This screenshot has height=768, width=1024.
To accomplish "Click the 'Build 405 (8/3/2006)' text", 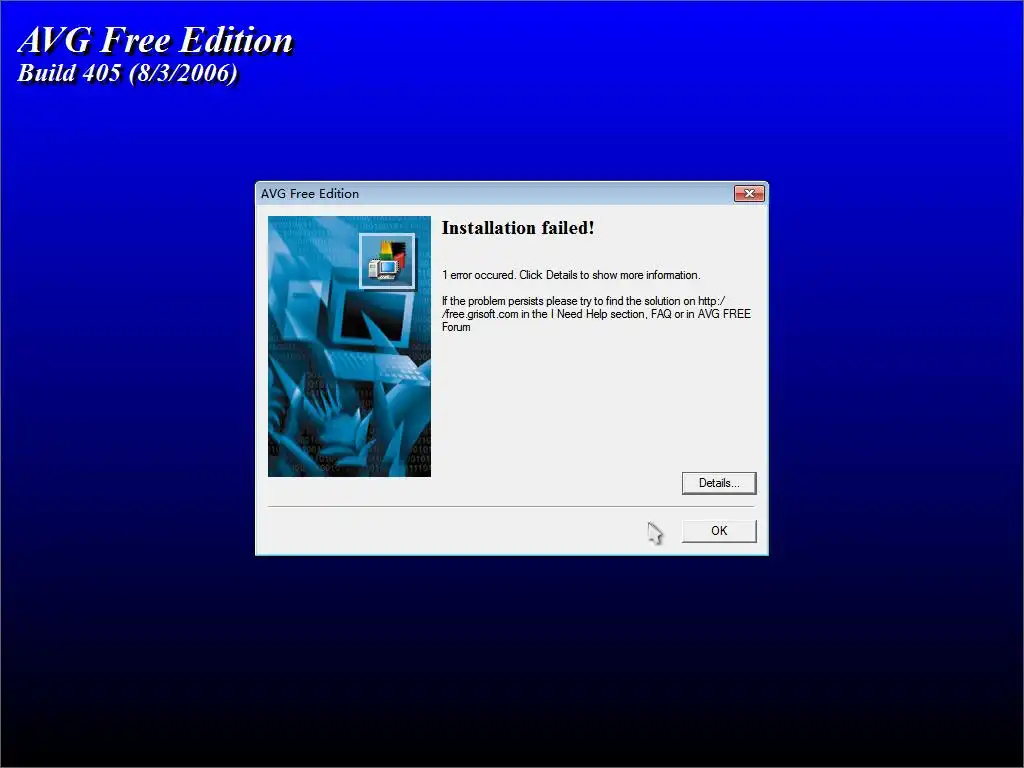I will pos(127,73).
